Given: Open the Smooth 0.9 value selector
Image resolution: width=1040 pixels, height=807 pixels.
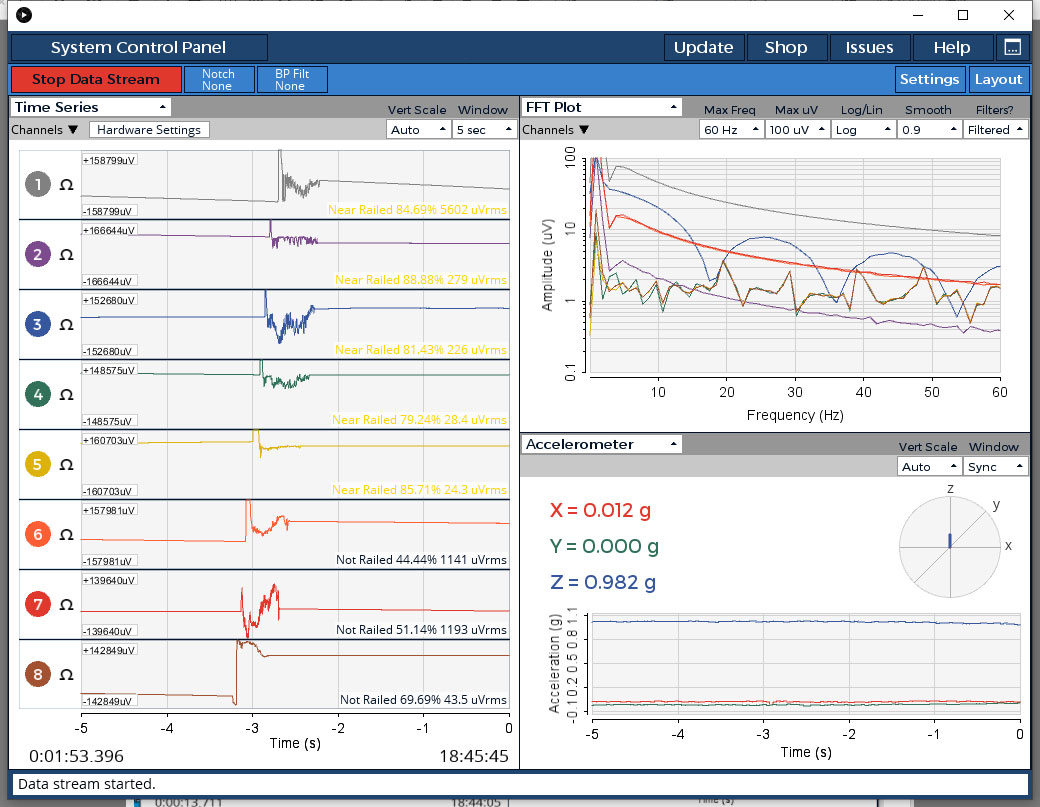Looking at the screenshot, I should click(929, 130).
